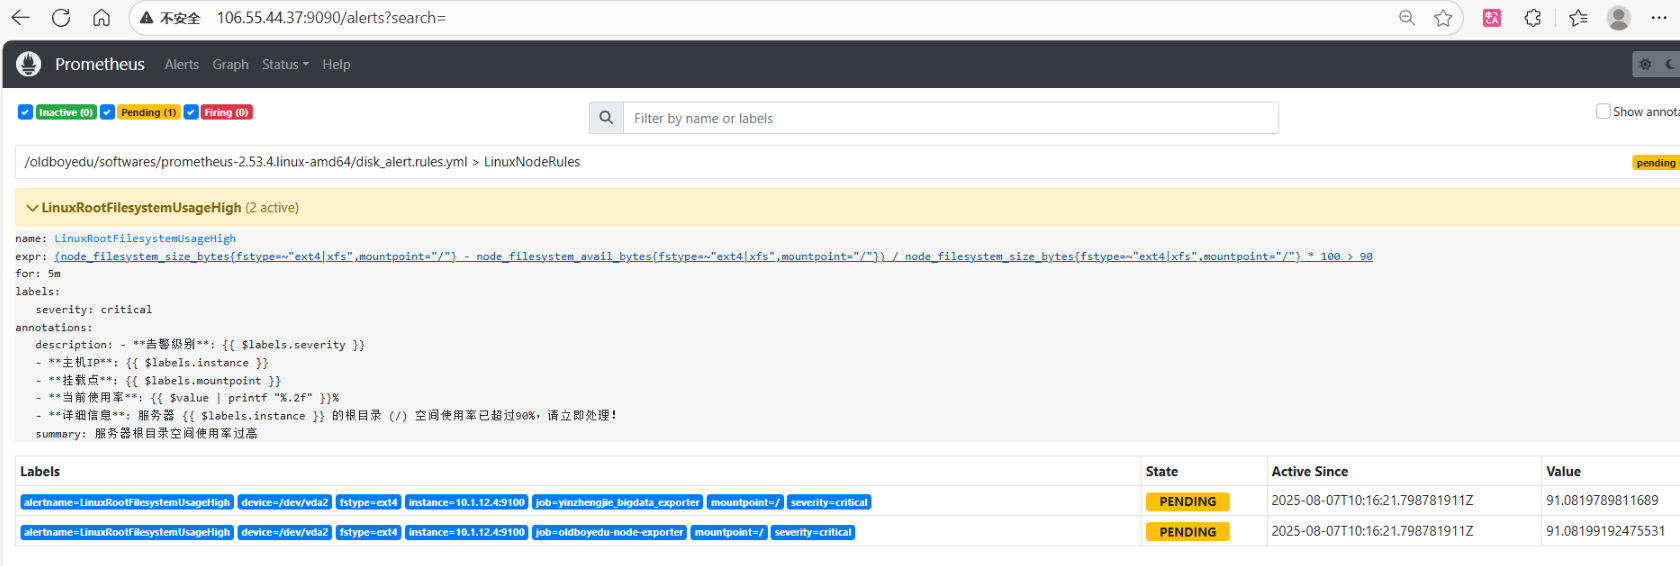Image resolution: width=1680 pixels, height=566 pixels.
Task: Click the magnifier icon beside filter box
Action: click(x=606, y=118)
